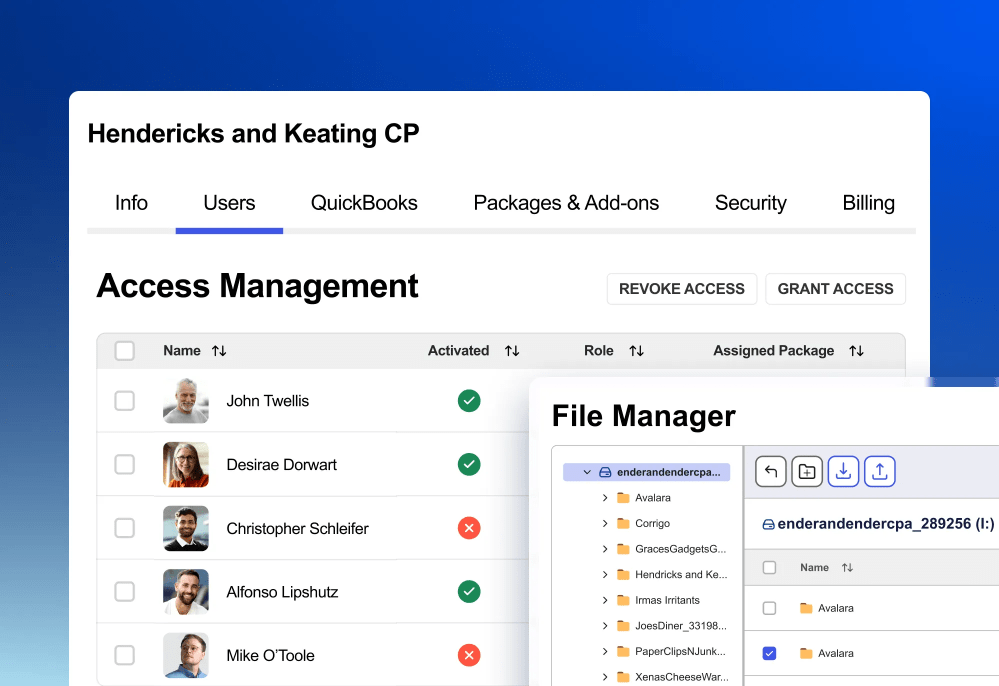Viewport: 999px width, 686px height.
Task: Click the red status icon for Mike O'Toole
Action: pos(469,655)
